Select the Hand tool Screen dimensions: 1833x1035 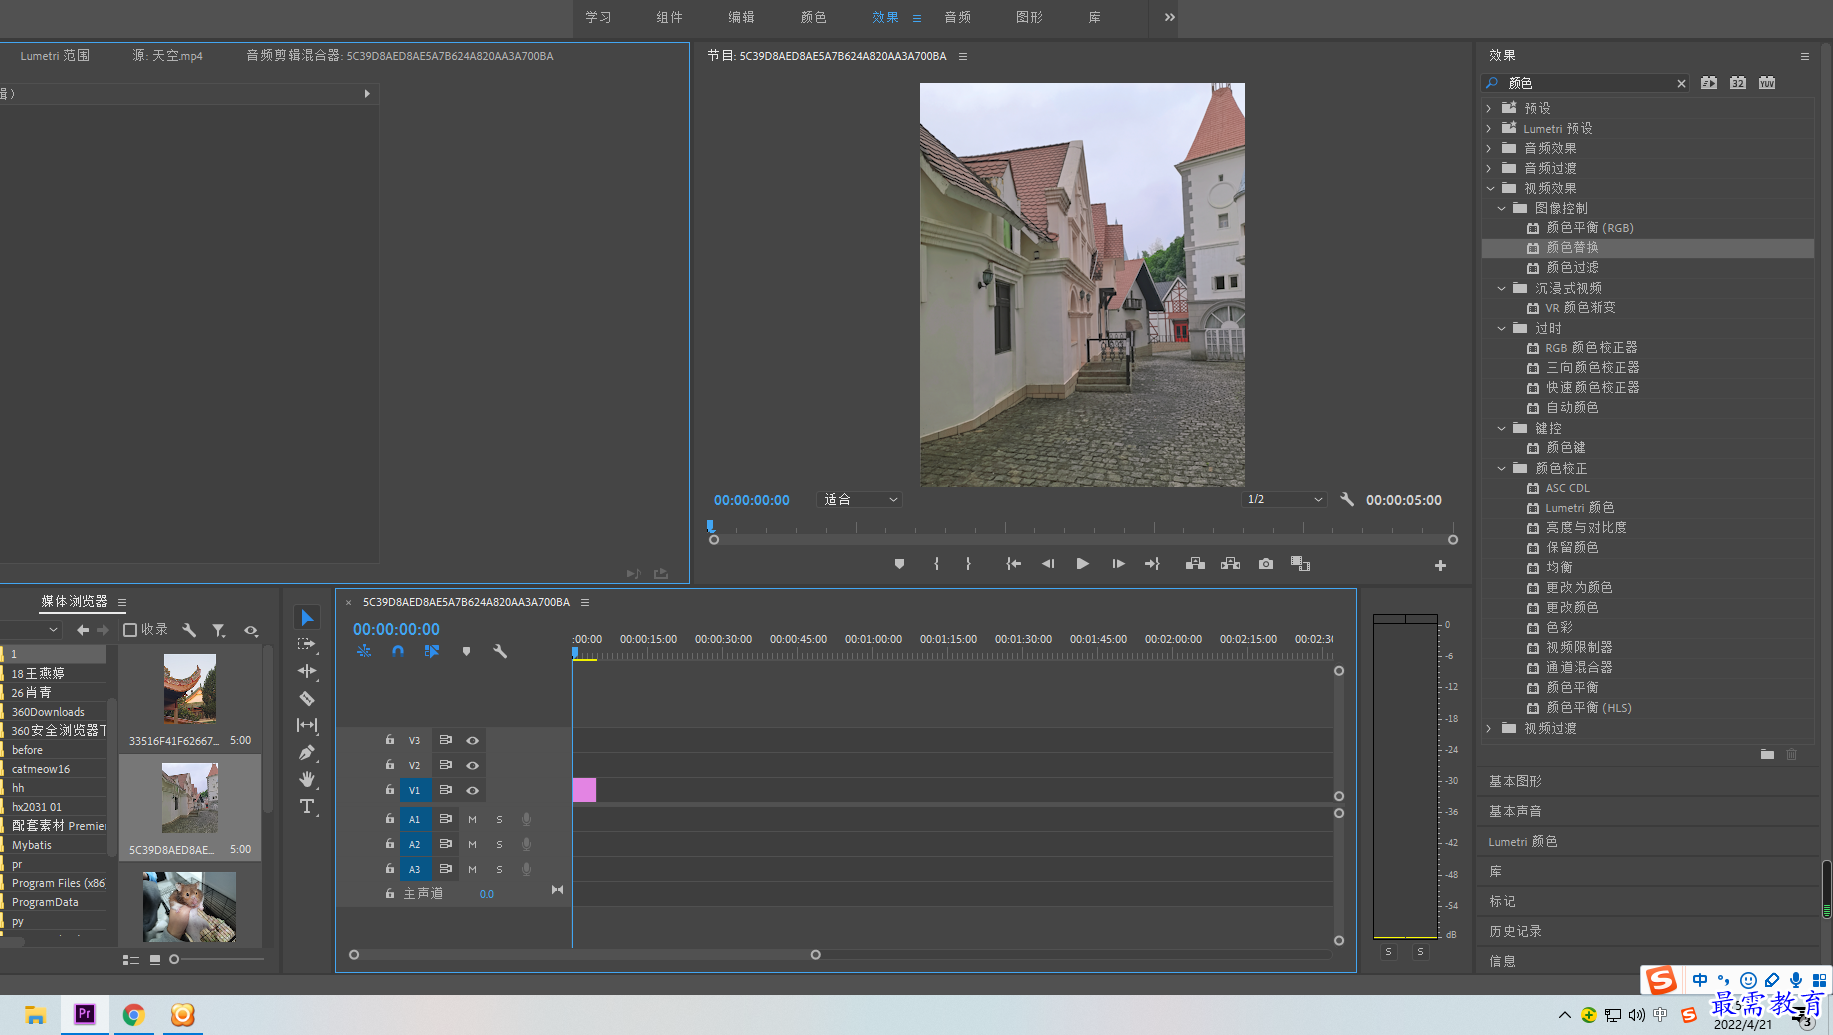307,779
